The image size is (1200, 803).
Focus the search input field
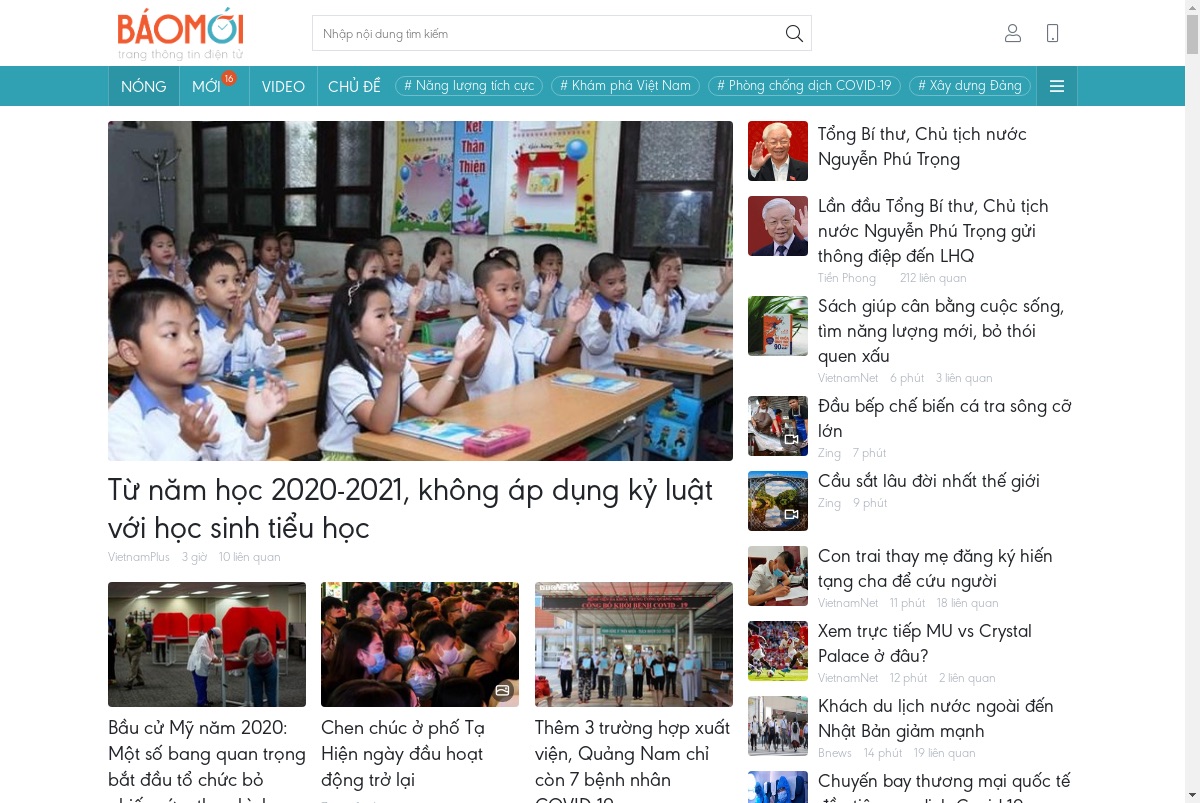[548, 33]
